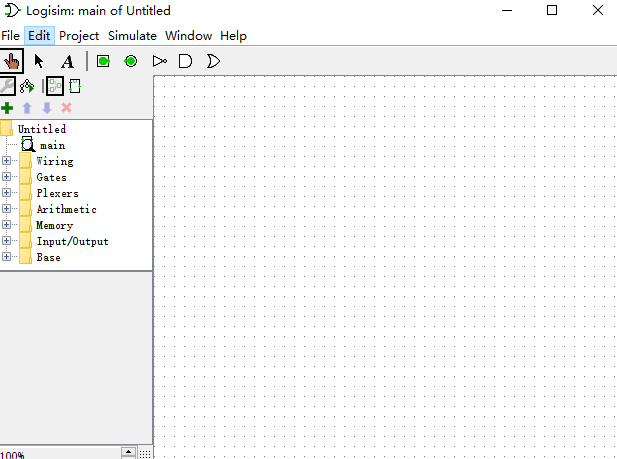The image size is (617, 459).
Task: Click the Wiring folder icon
Action: point(26,161)
